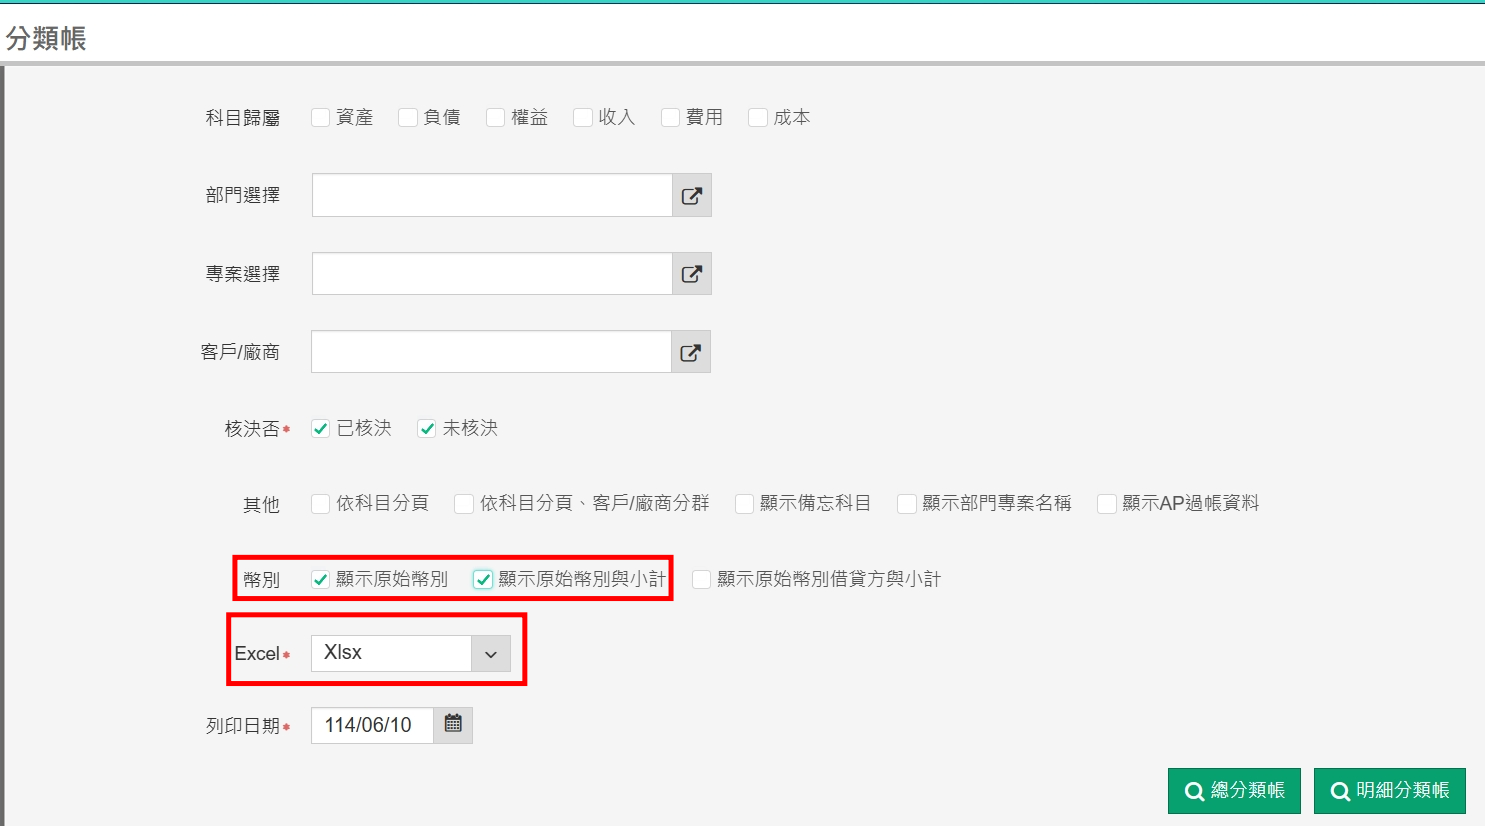Enable 依科目分頁 option
Viewport: 1485px width, 826px height.
click(321, 504)
